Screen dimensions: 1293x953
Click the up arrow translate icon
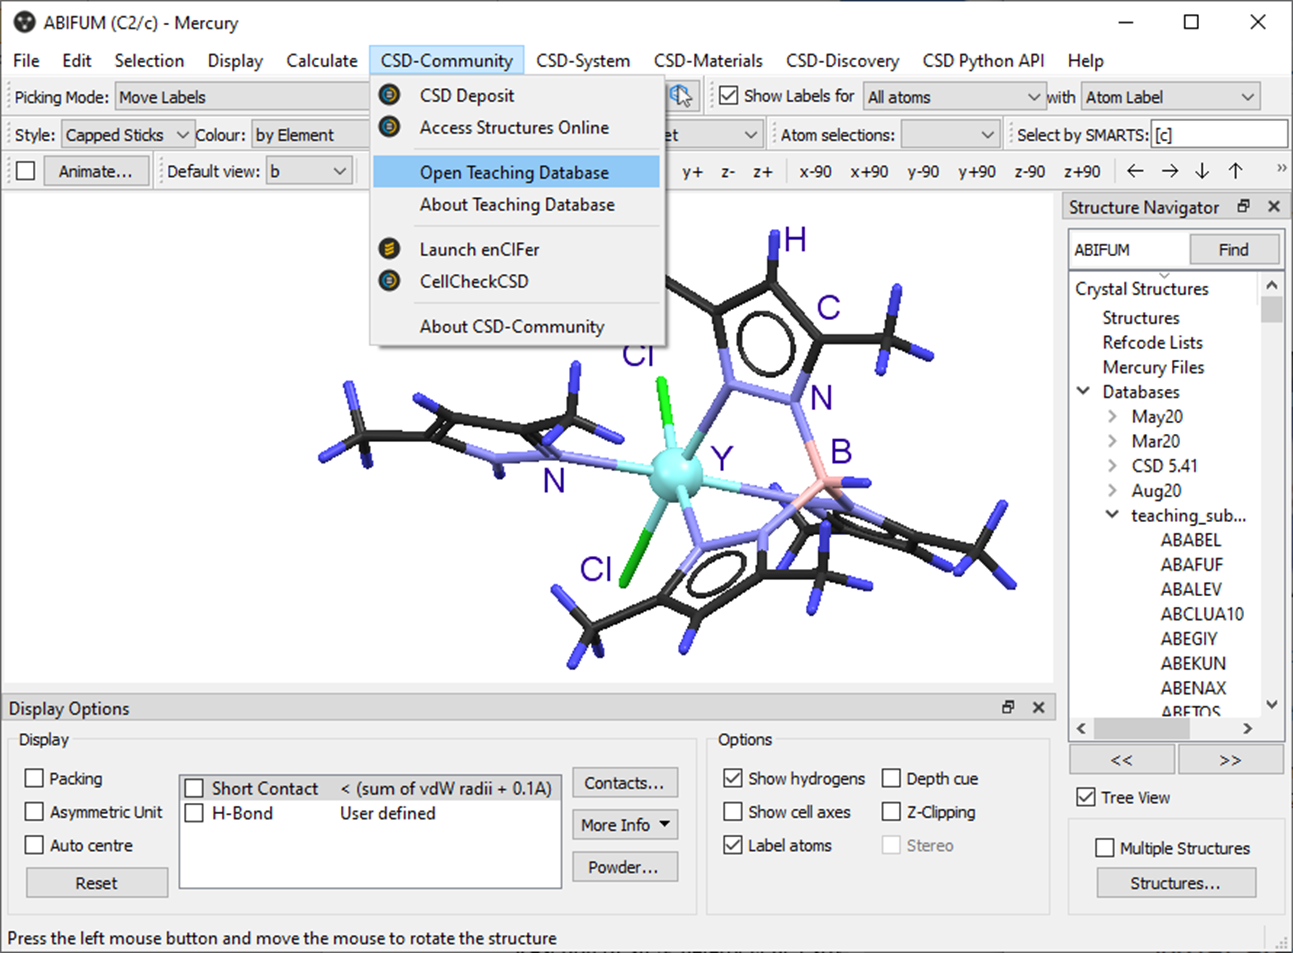pos(1236,171)
